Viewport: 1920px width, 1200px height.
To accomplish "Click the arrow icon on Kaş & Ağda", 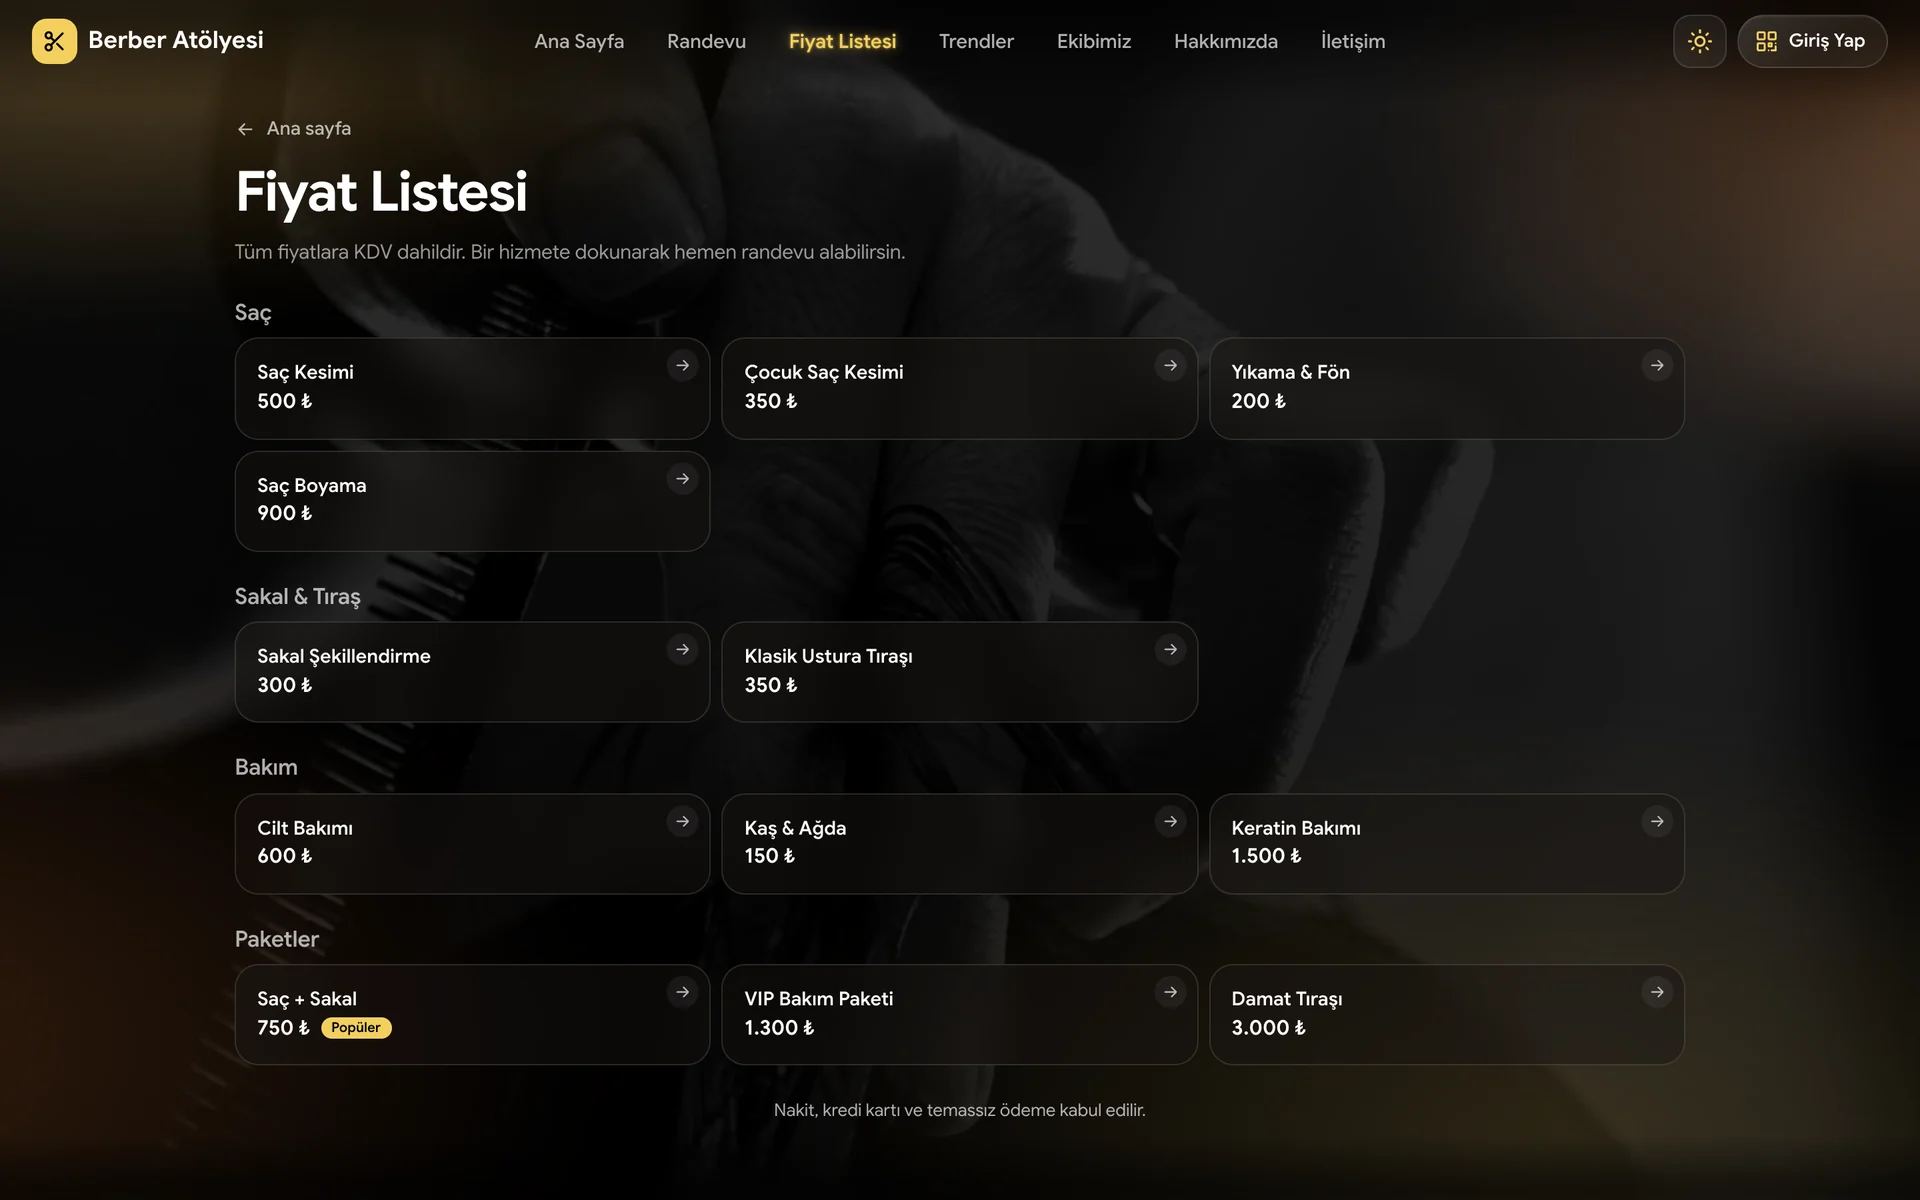I will [1170, 821].
